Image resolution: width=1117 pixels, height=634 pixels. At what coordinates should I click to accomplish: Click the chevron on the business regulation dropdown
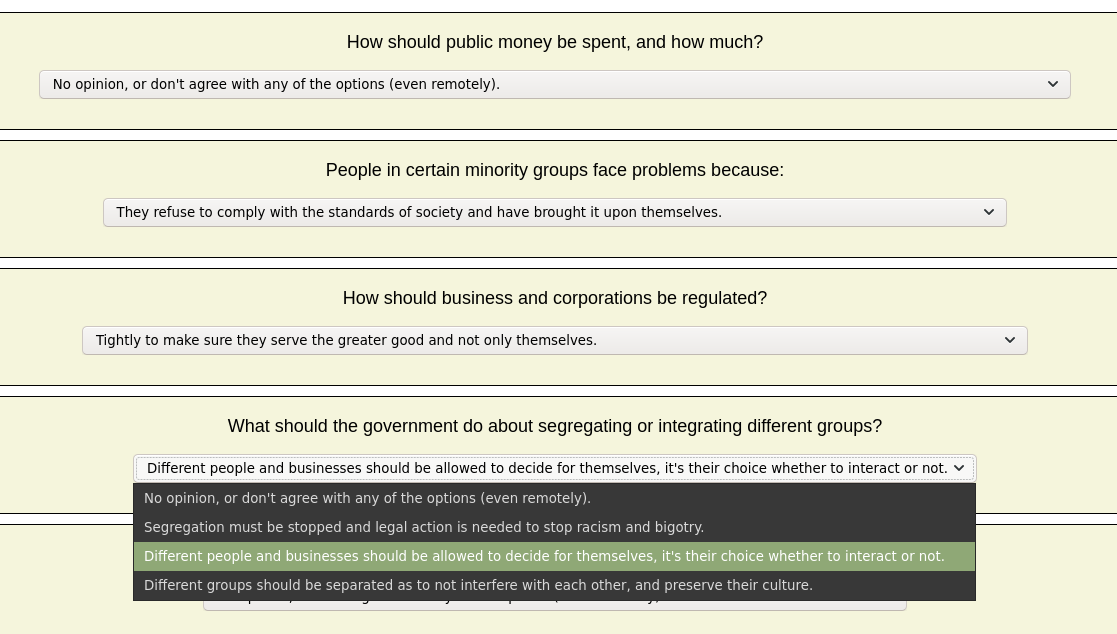tap(1009, 341)
